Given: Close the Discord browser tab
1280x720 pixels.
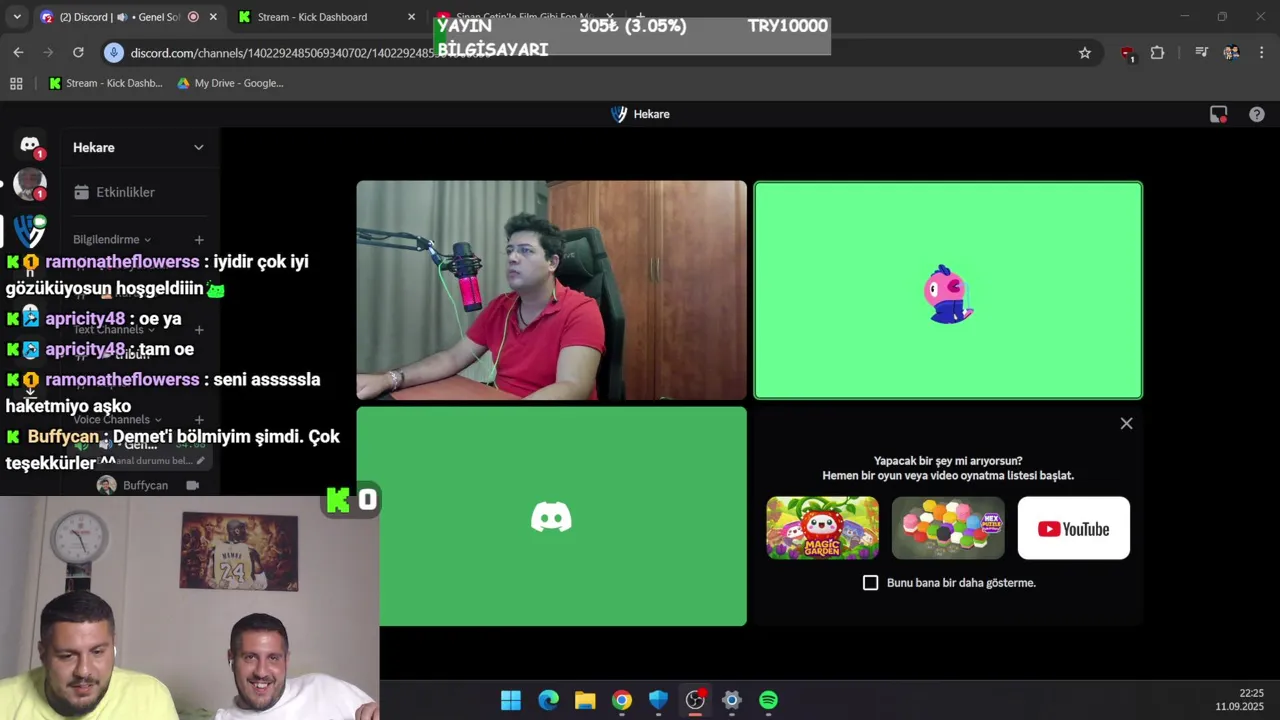Looking at the screenshot, I should (213, 17).
